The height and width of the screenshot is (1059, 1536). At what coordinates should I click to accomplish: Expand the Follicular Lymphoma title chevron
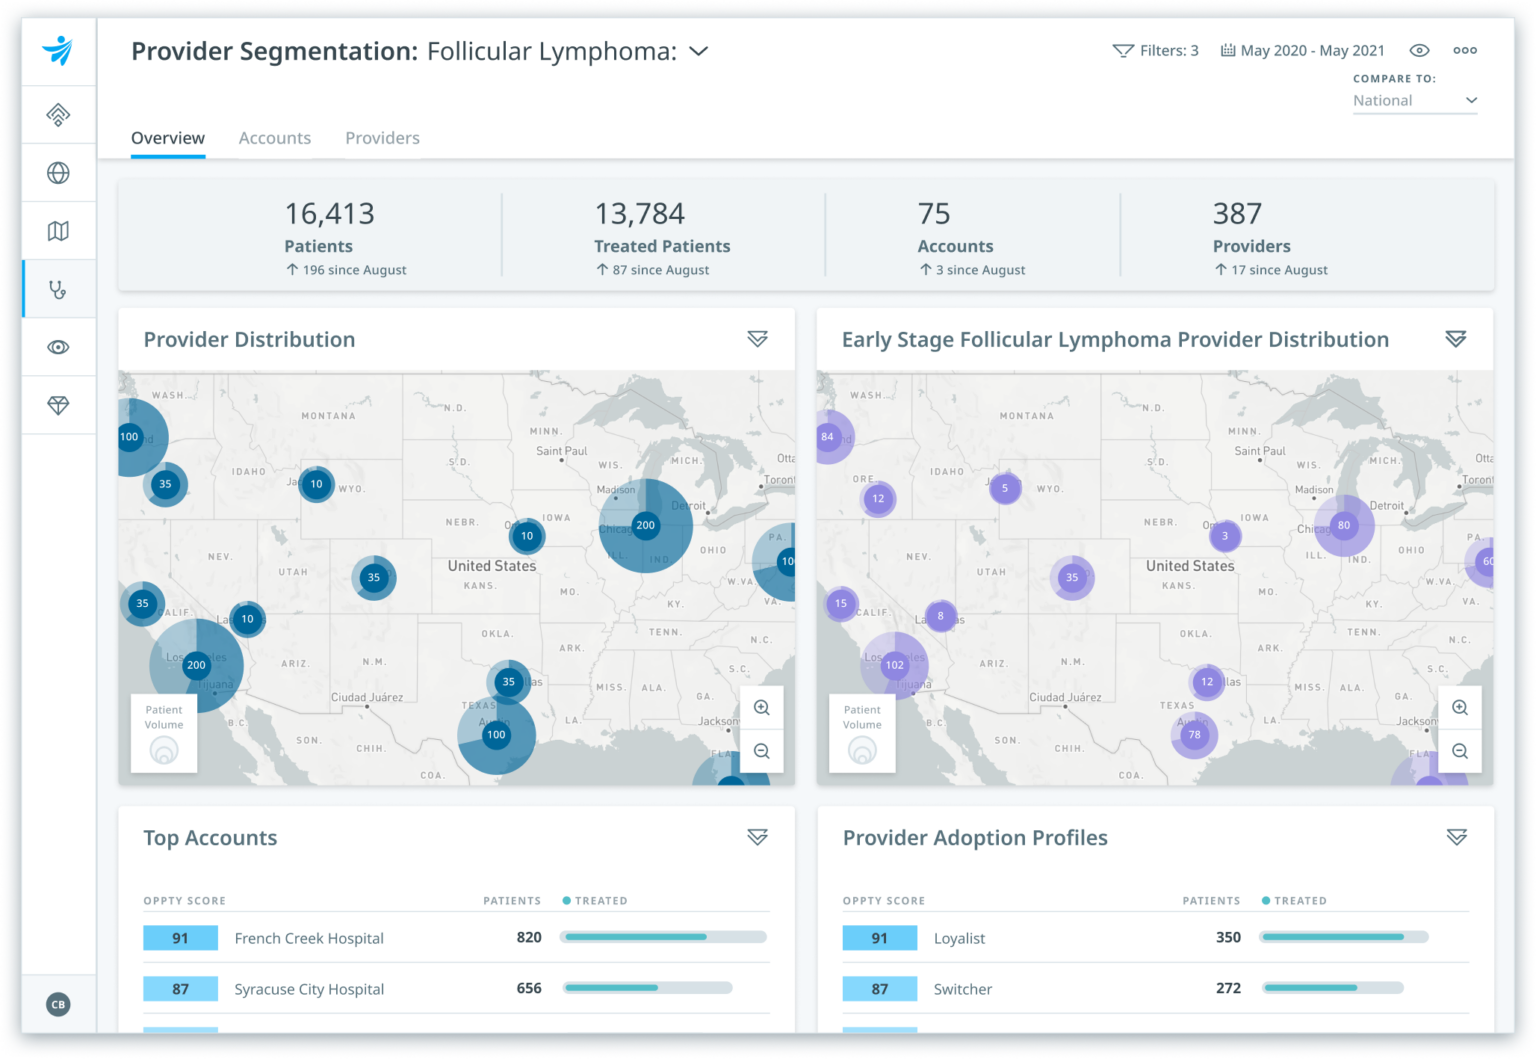[x=700, y=51]
